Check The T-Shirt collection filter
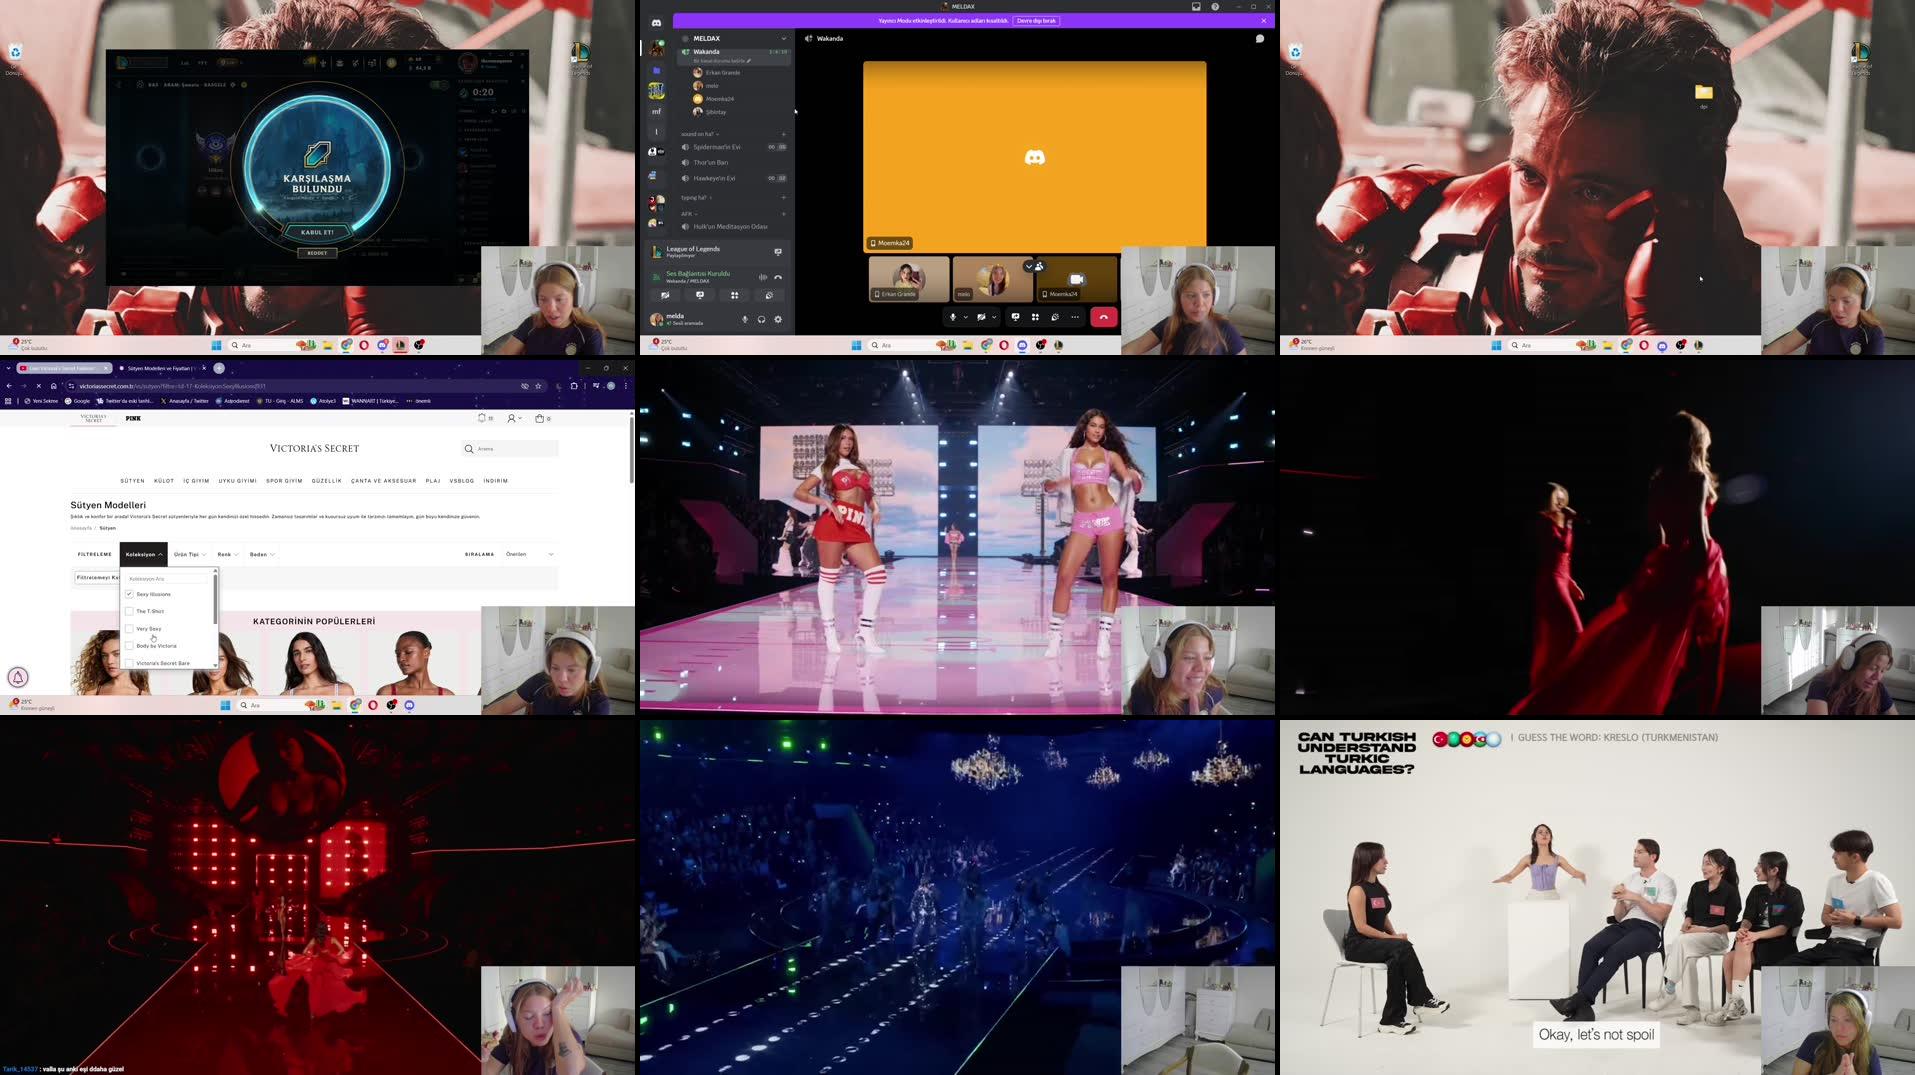 click(129, 611)
